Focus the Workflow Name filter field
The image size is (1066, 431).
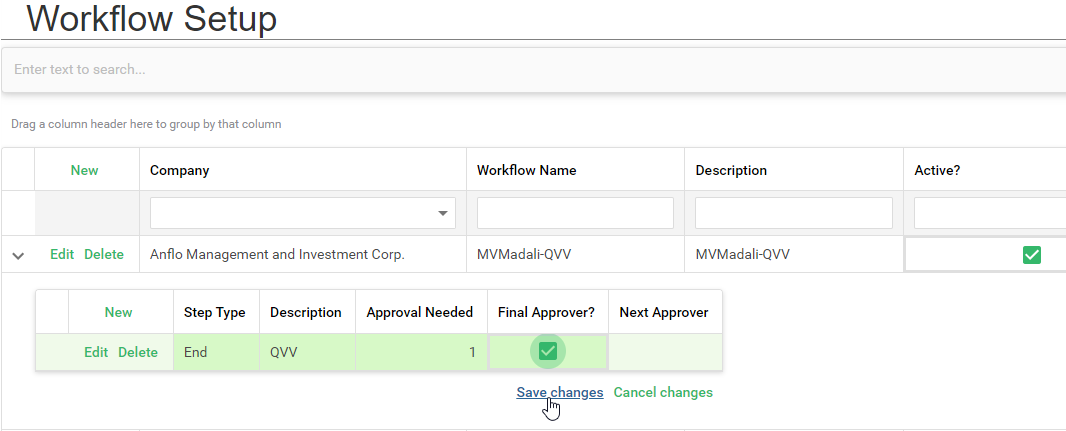tap(575, 213)
